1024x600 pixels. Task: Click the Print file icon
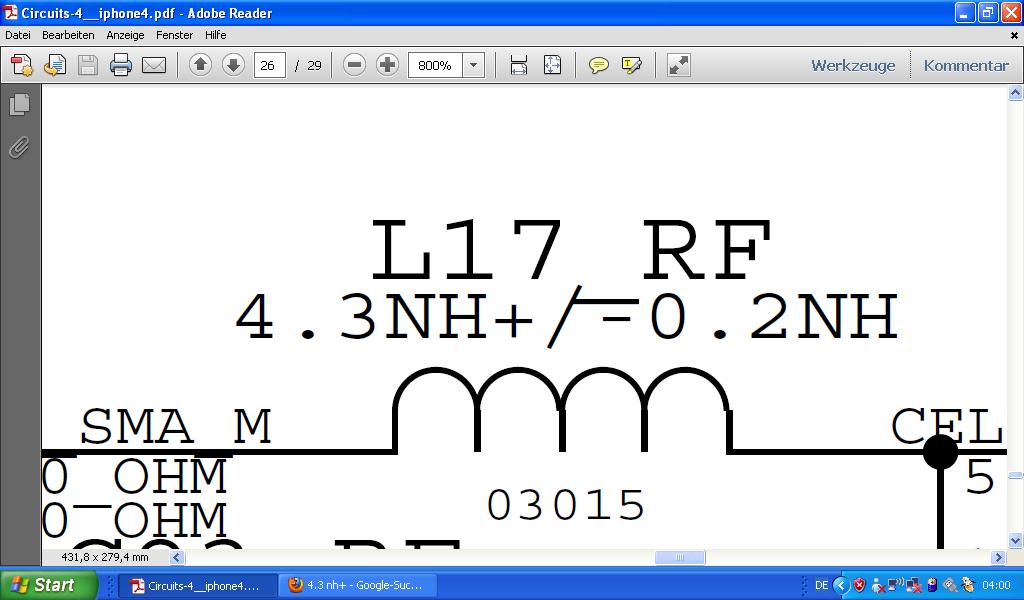click(x=121, y=65)
